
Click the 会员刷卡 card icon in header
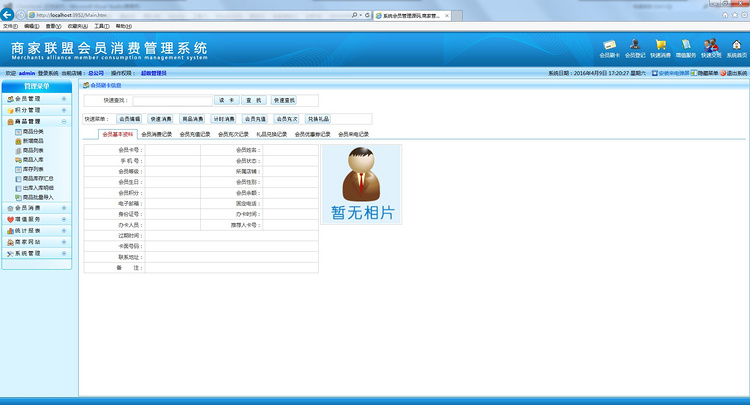[610, 46]
